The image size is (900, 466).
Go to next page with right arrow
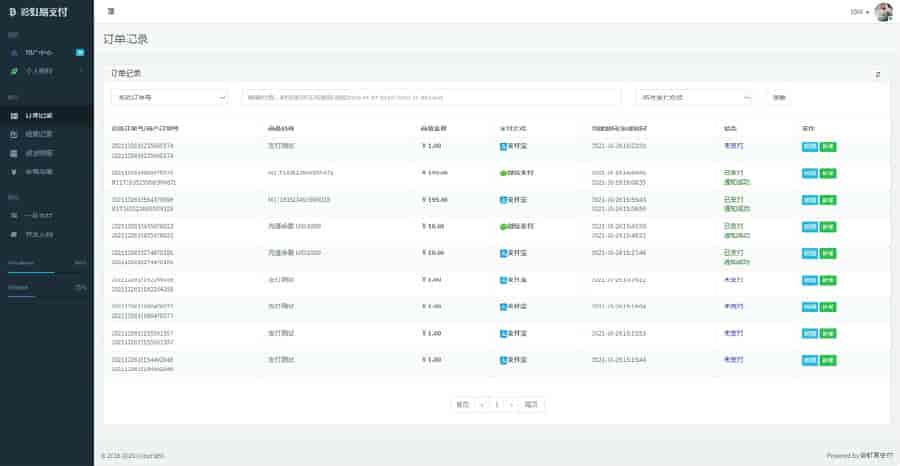coord(511,405)
